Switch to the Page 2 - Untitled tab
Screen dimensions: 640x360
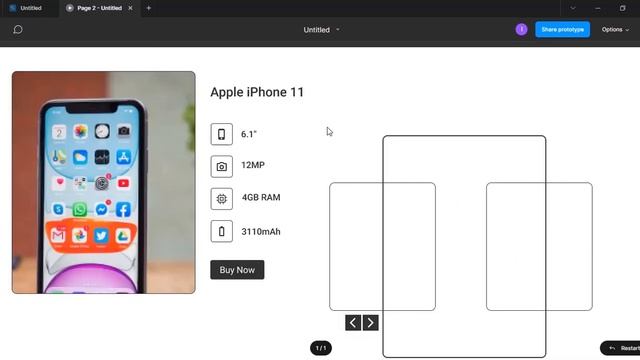[99, 8]
